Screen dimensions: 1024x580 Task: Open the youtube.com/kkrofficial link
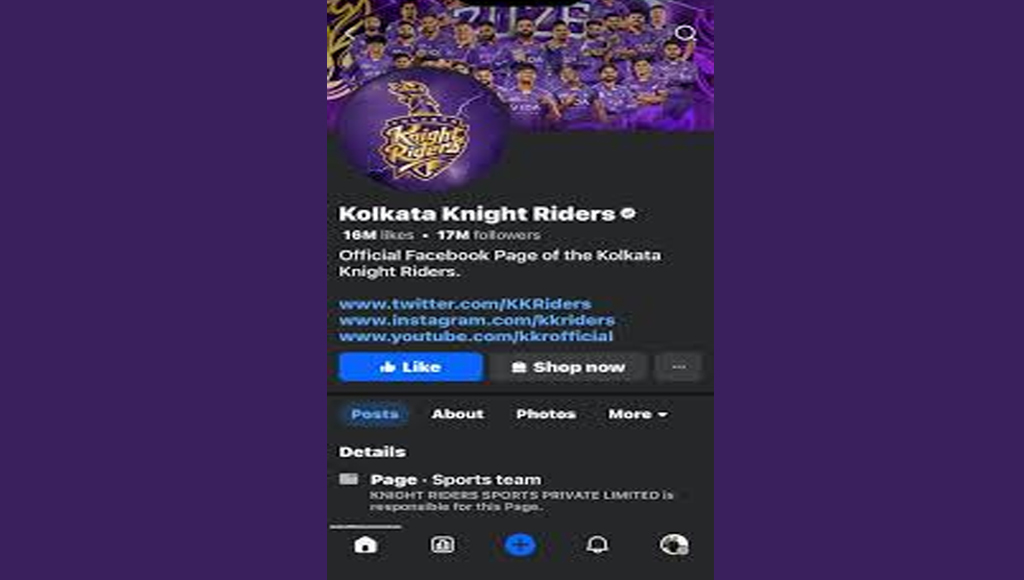pos(475,336)
